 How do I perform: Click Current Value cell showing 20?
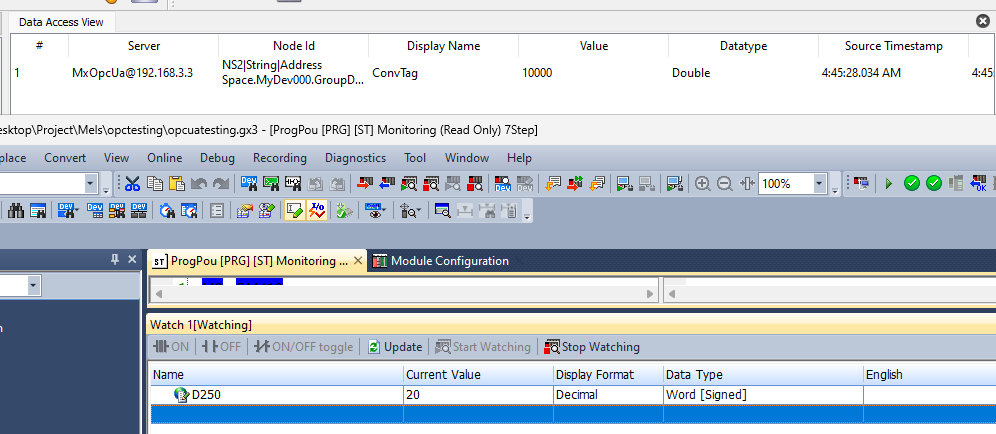point(478,395)
